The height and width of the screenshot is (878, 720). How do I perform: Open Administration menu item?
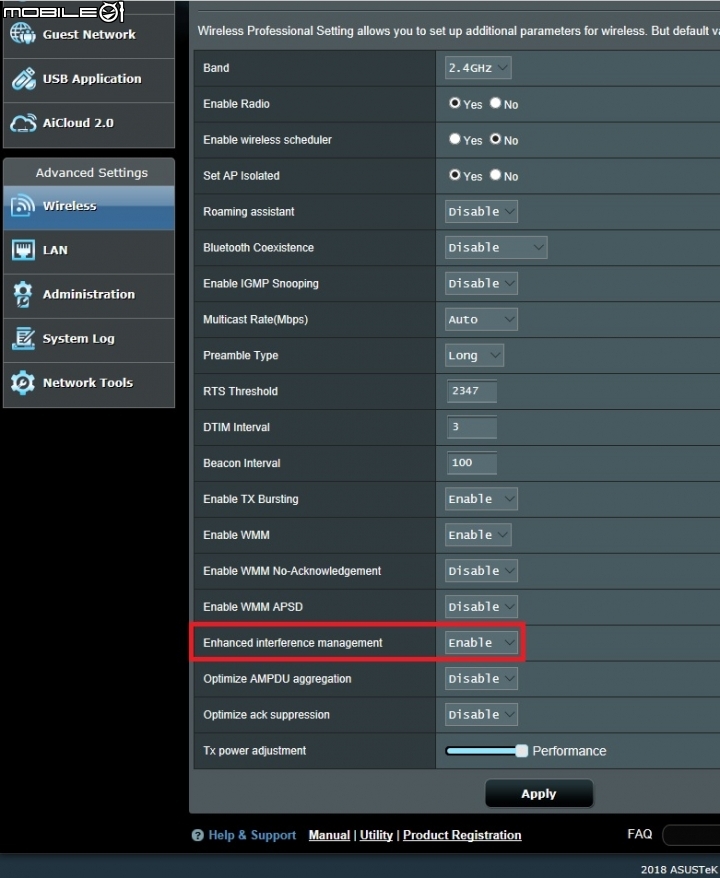coord(89,295)
